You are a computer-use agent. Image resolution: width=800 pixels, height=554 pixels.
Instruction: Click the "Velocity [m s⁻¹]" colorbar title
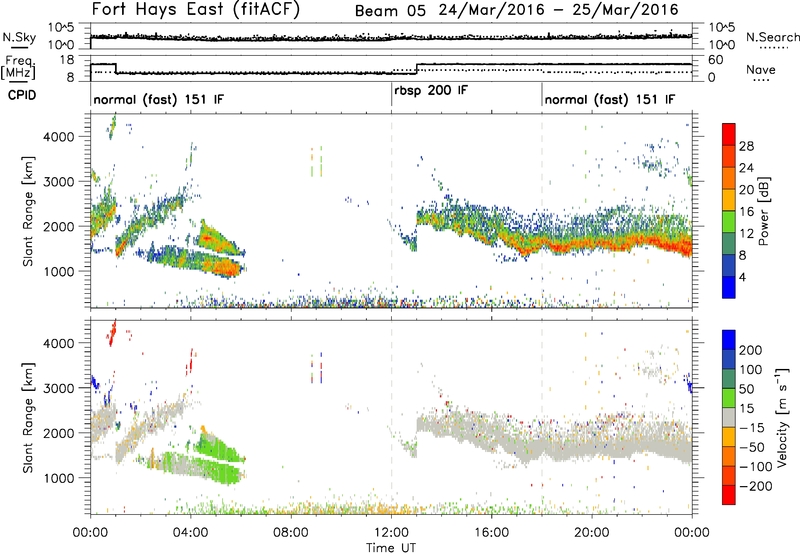pos(781,417)
